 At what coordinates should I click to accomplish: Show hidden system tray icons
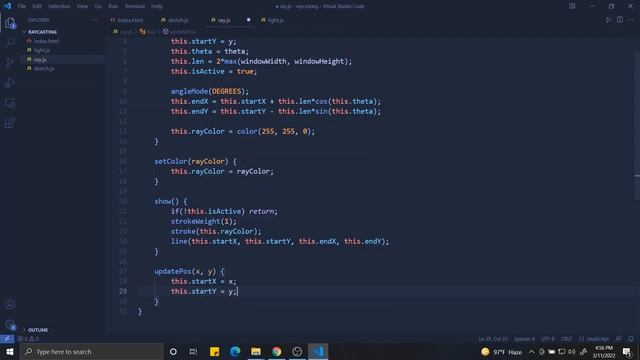point(531,351)
